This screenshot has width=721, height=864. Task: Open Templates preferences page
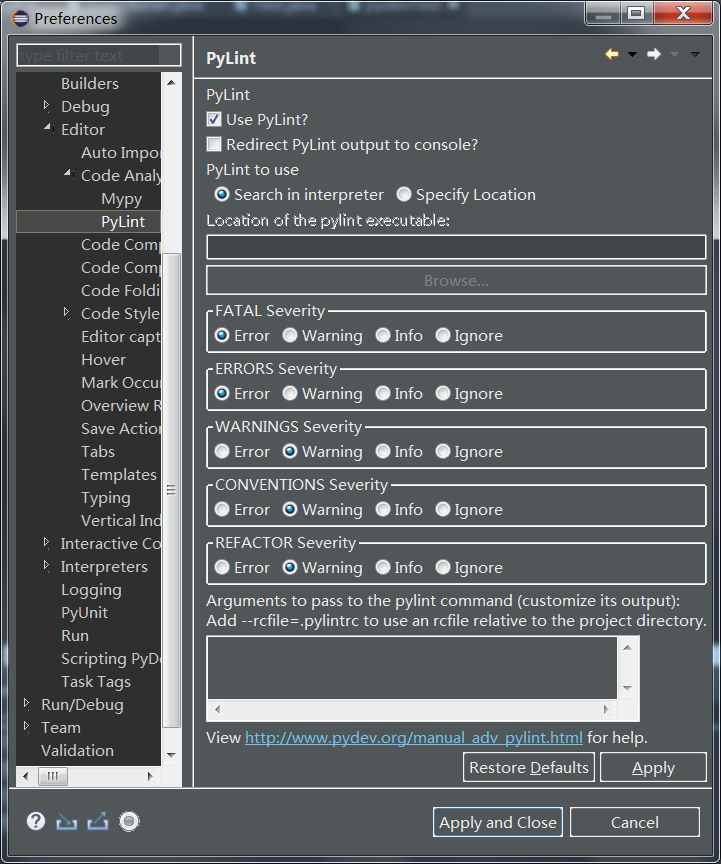(x=119, y=475)
